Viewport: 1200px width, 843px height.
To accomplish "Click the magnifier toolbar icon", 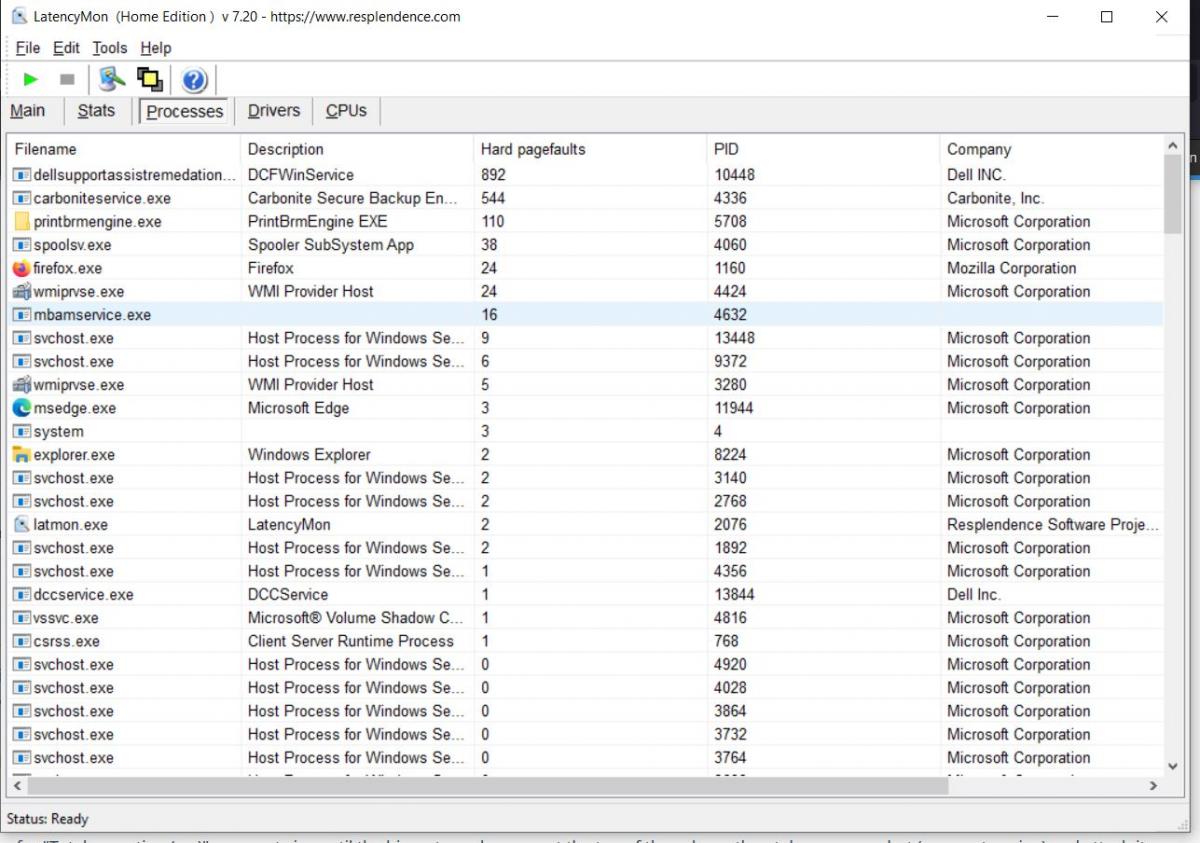I will (112, 79).
